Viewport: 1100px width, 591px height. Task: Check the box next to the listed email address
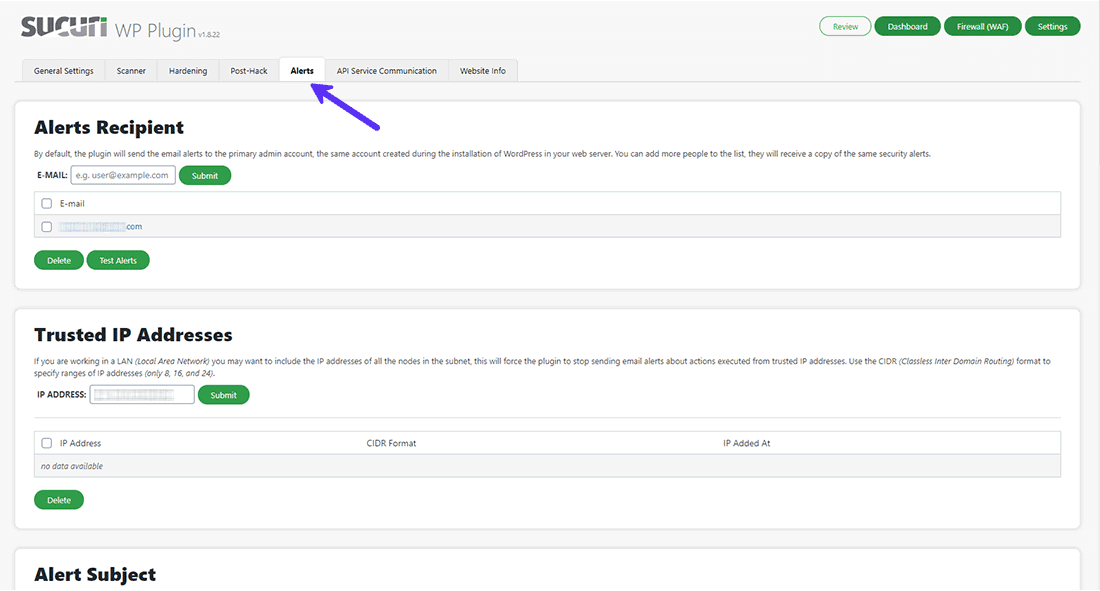click(46, 226)
